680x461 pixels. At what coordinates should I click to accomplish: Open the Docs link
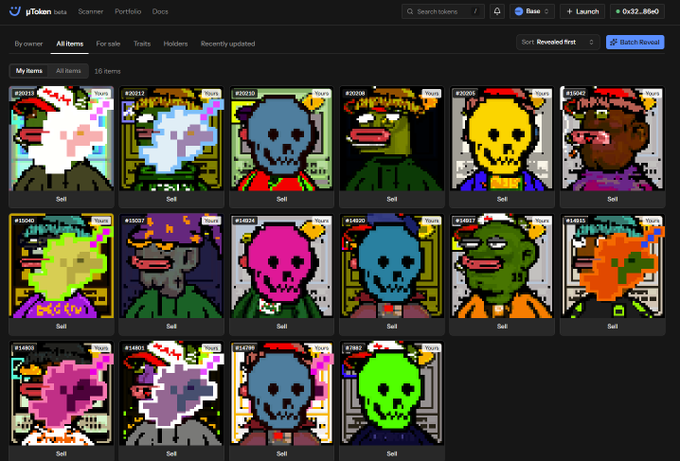[160, 11]
